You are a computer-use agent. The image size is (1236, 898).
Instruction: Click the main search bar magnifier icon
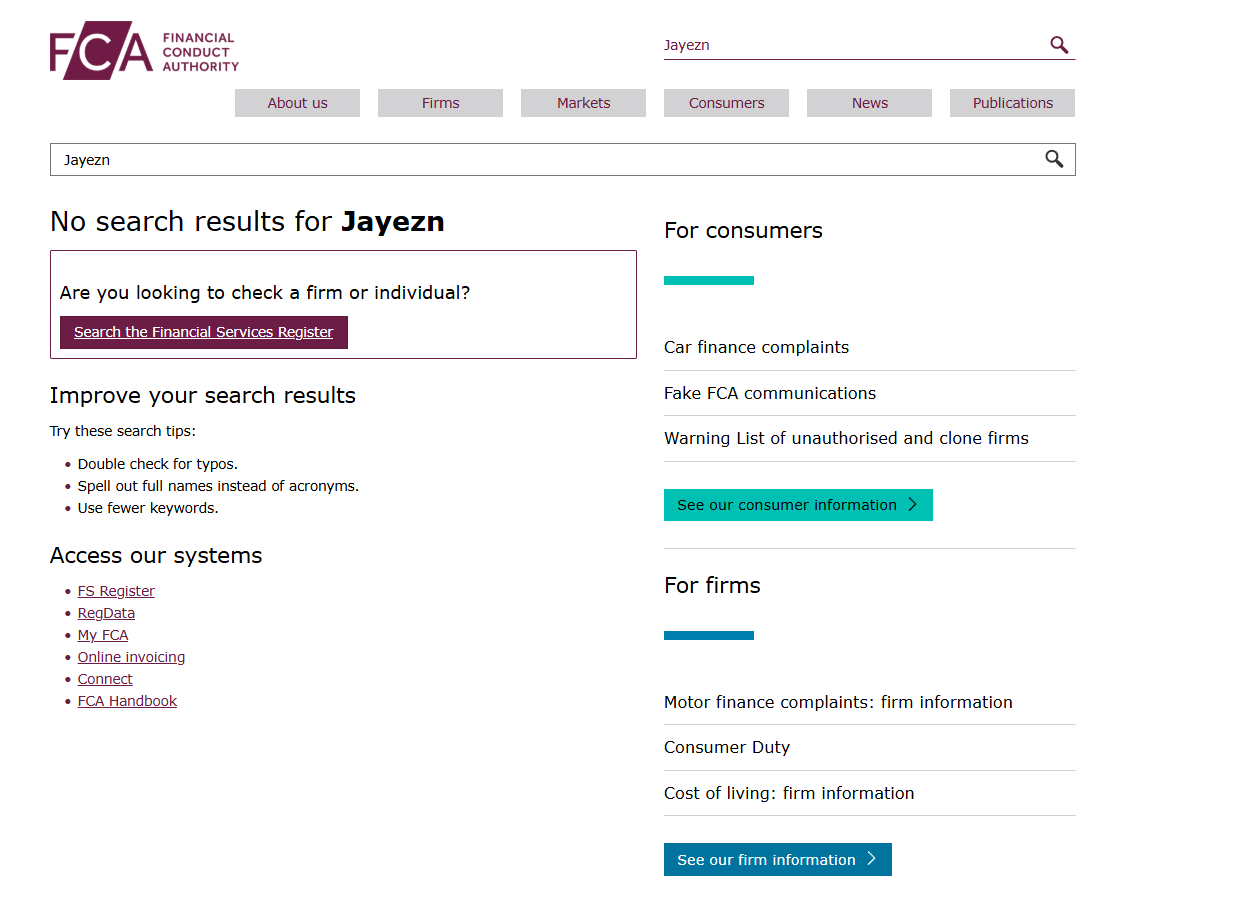point(1054,159)
